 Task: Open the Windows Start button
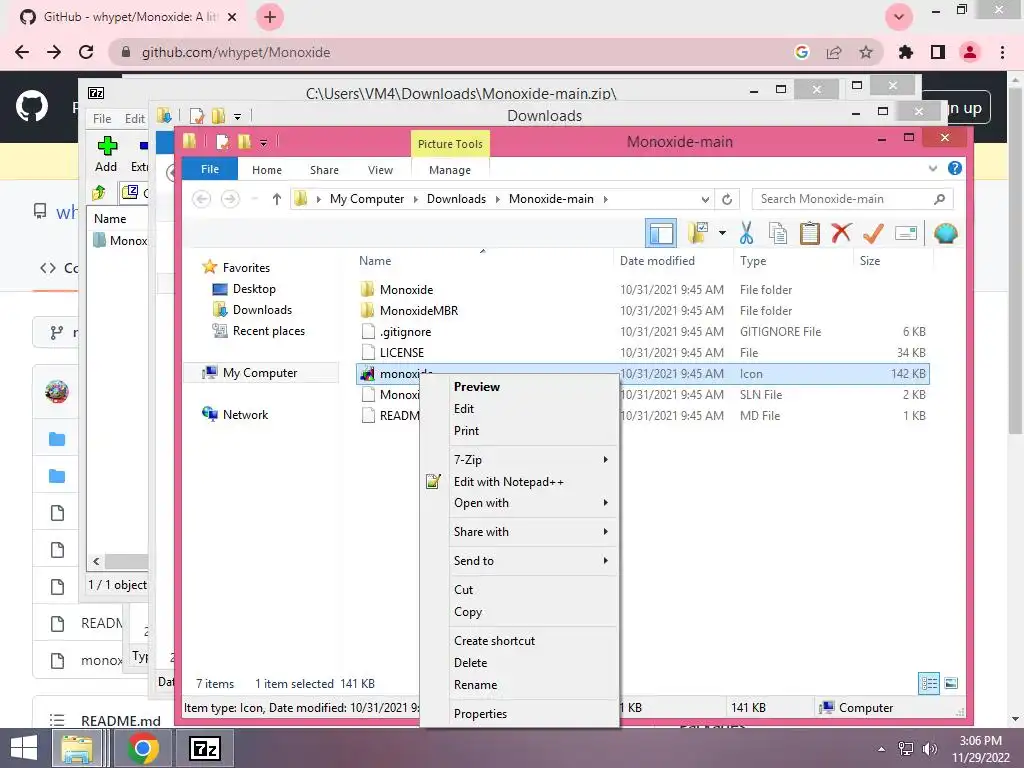coord(24,748)
